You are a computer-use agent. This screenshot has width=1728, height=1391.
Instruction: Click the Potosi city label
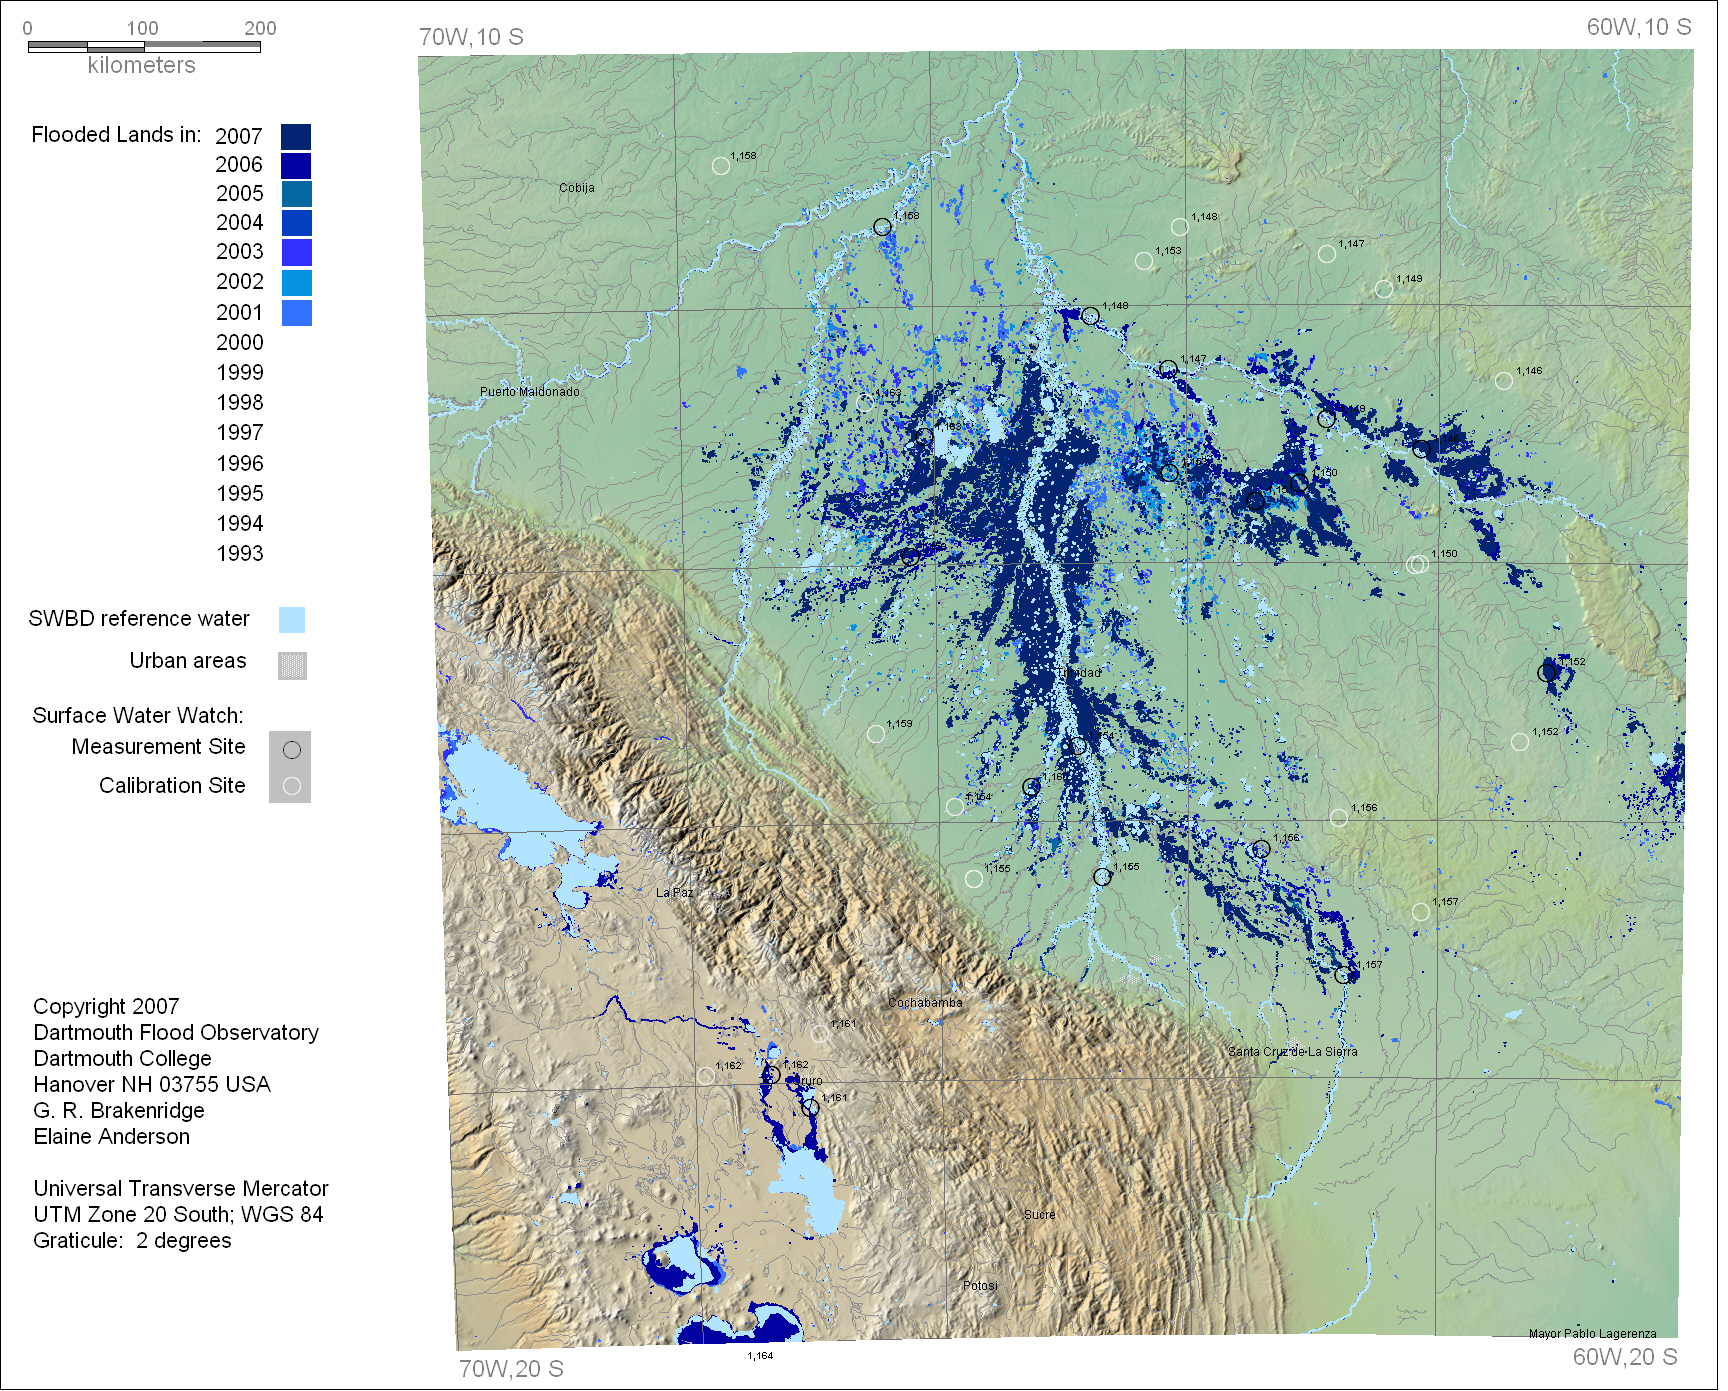[x=980, y=1286]
